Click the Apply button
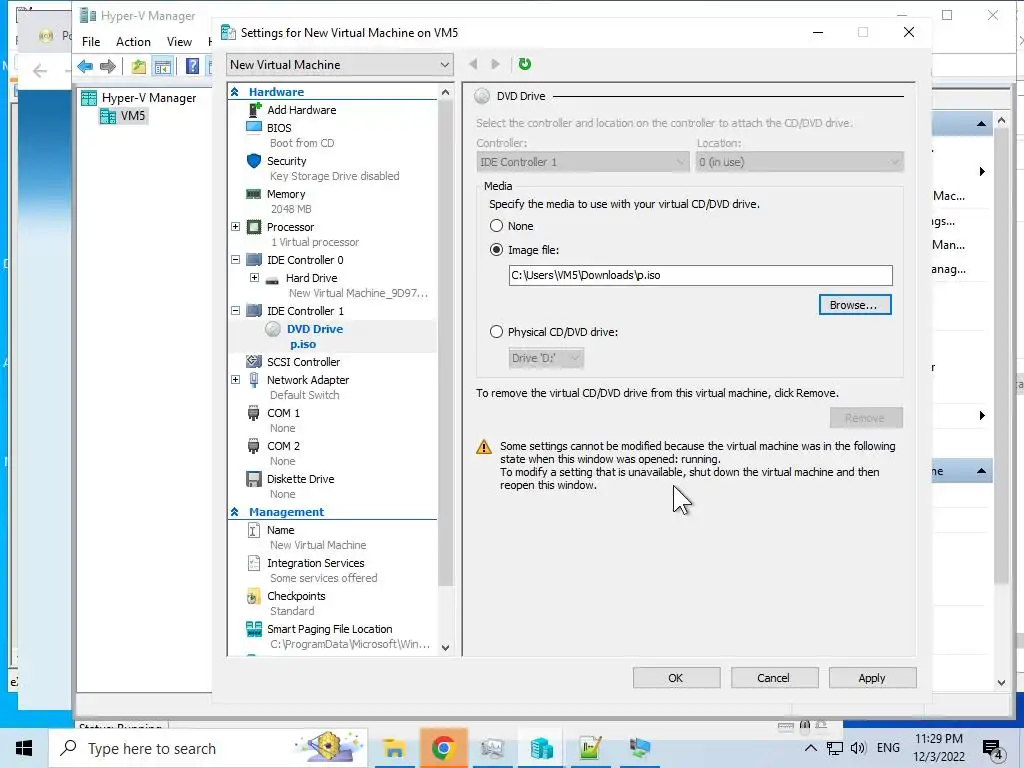1024x768 pixels. click(x=872, y=678)
